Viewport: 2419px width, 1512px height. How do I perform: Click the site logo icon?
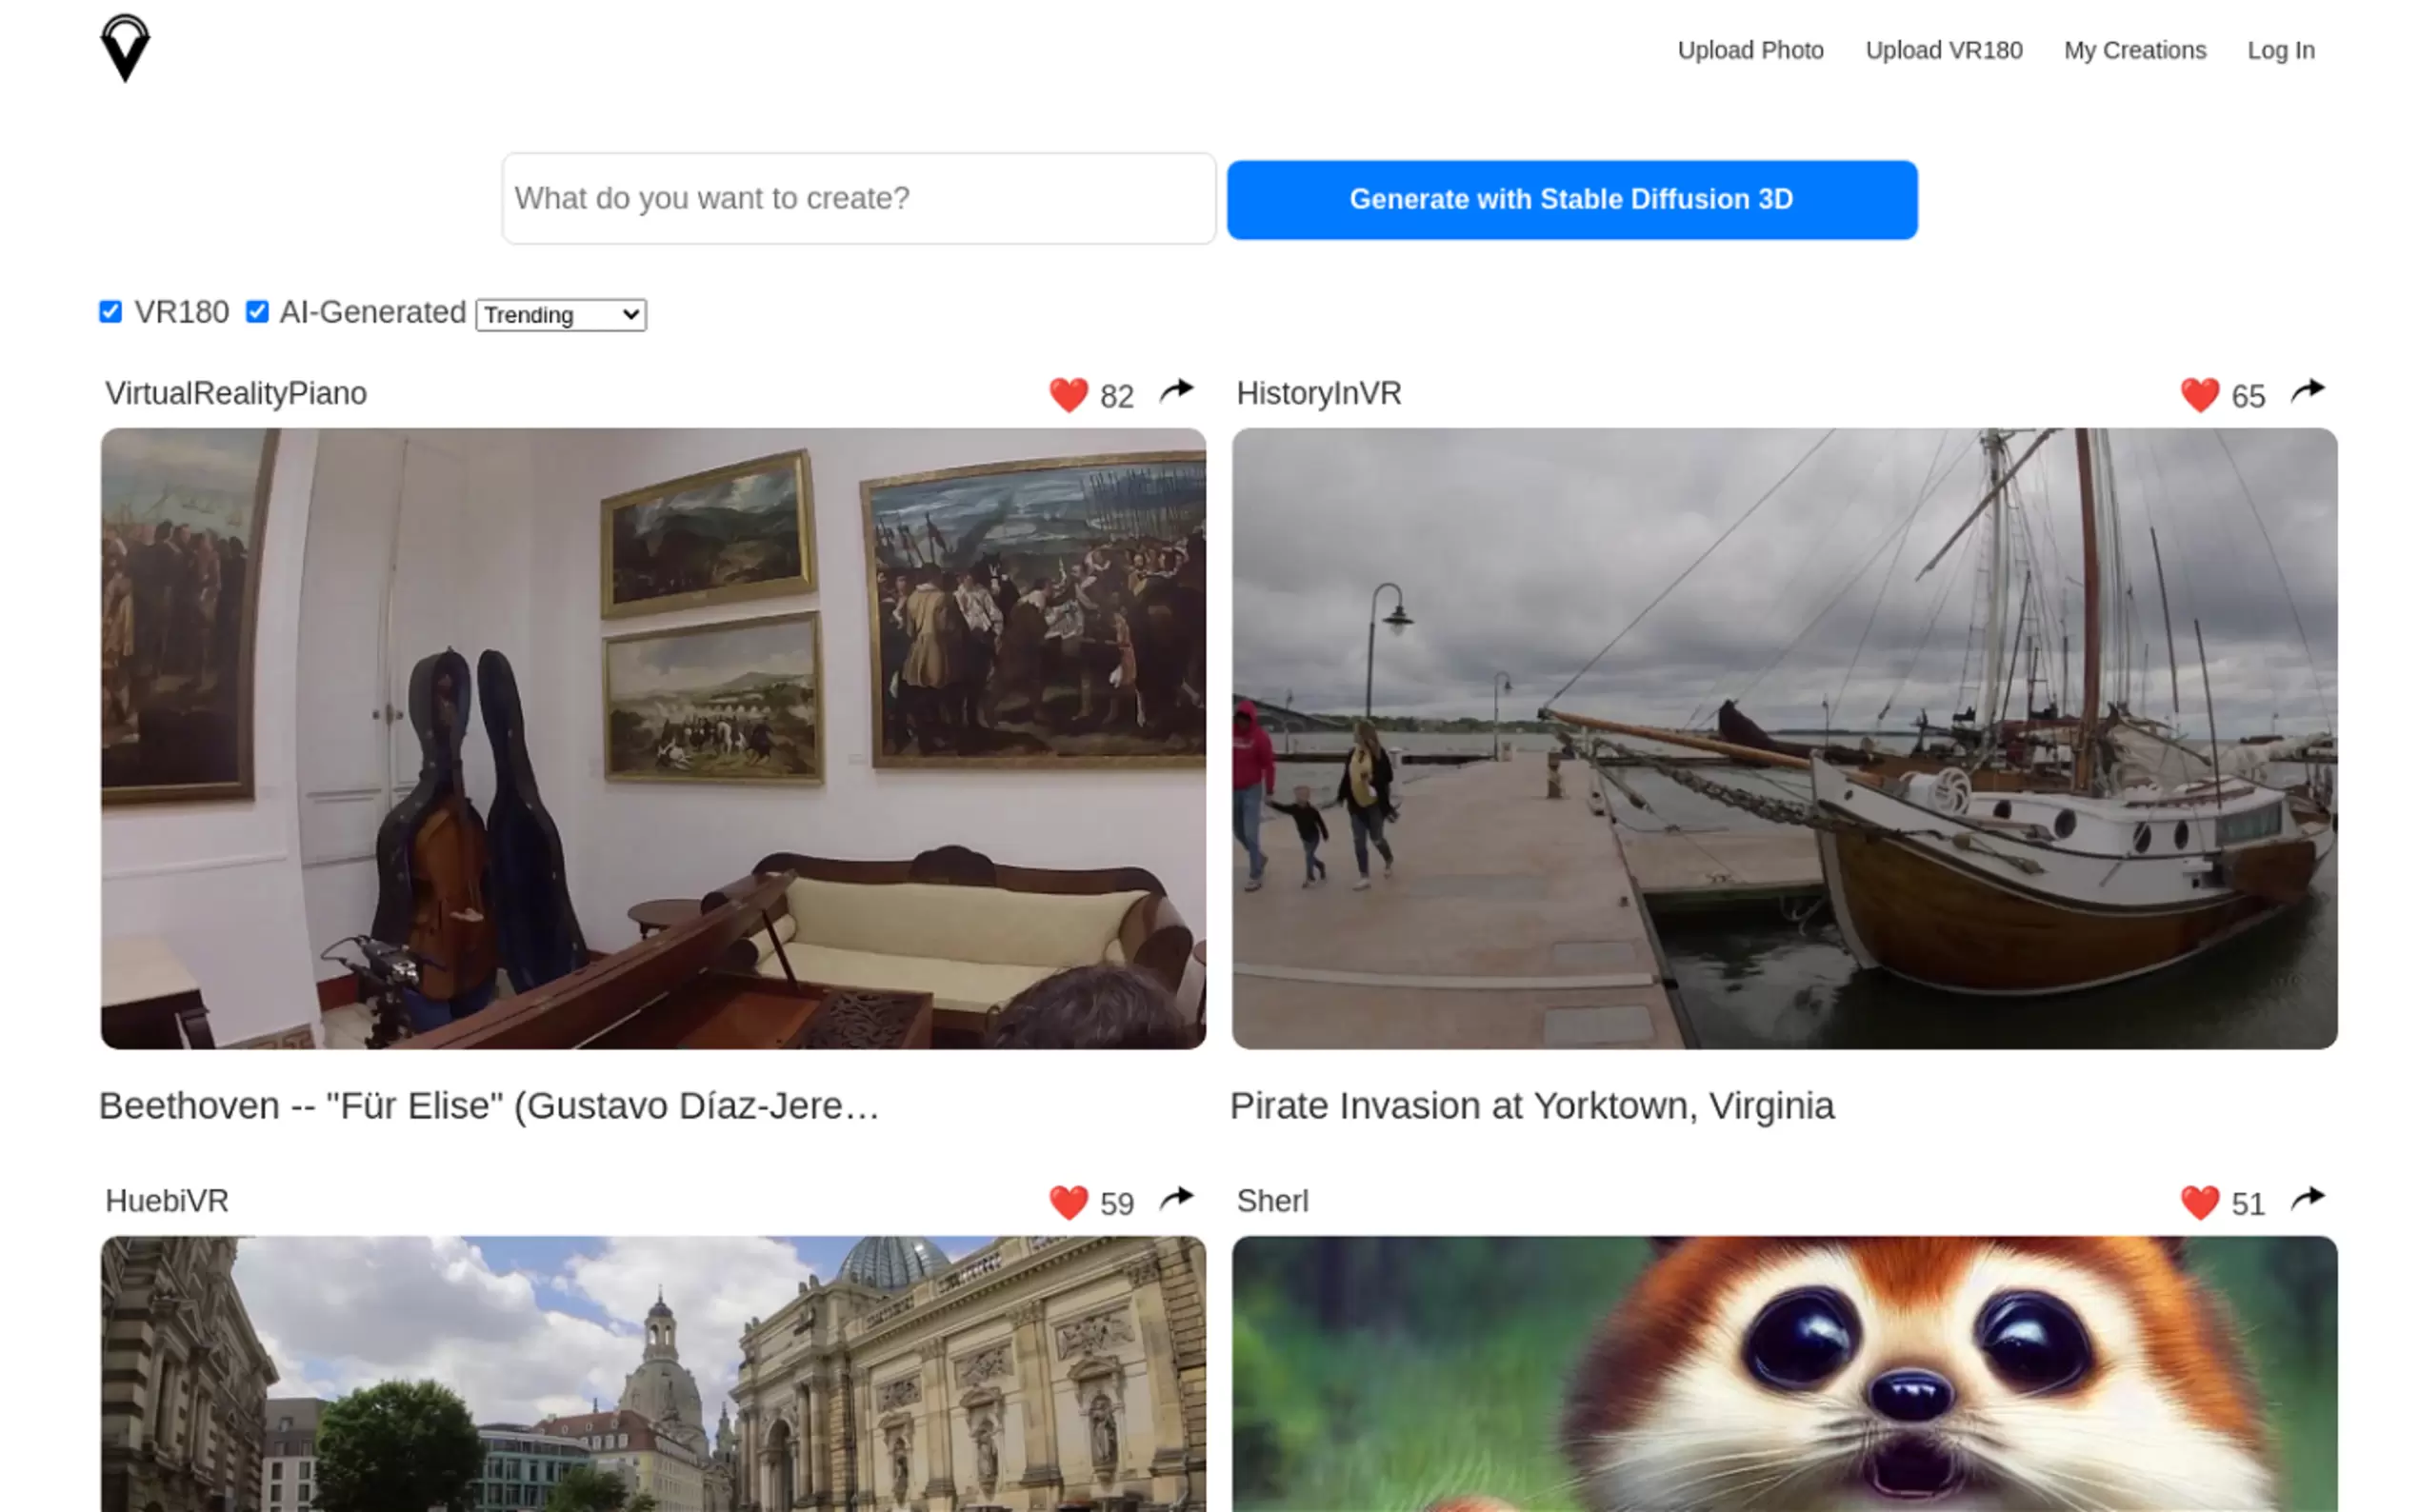coord(125,48)
